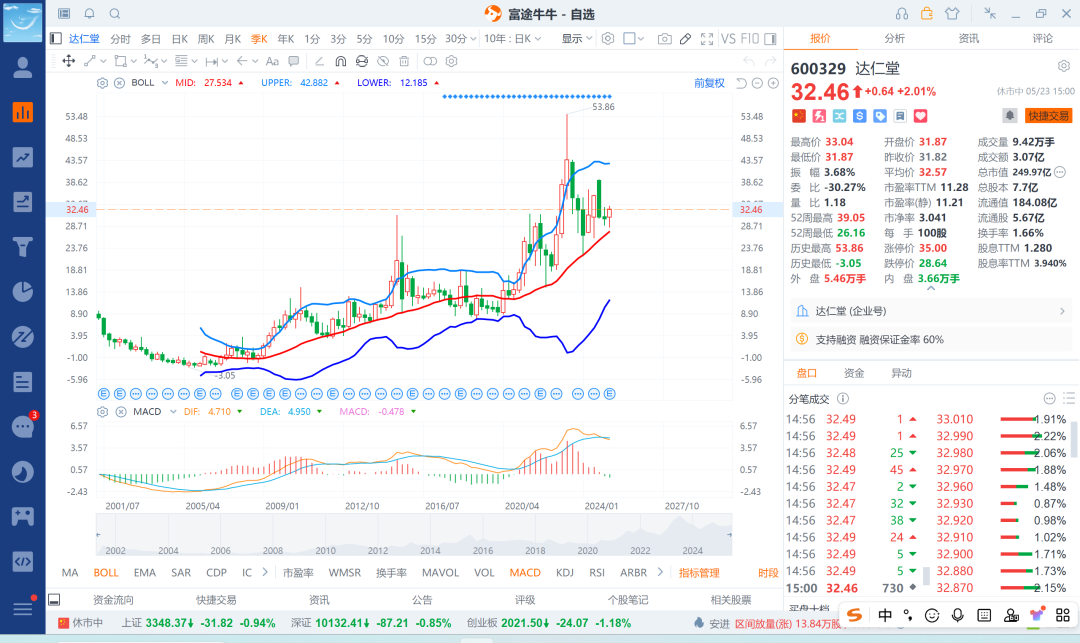Delete drawings with the trash can icon
Screen dimensions: 1080x643
click(x=404, y=61)
